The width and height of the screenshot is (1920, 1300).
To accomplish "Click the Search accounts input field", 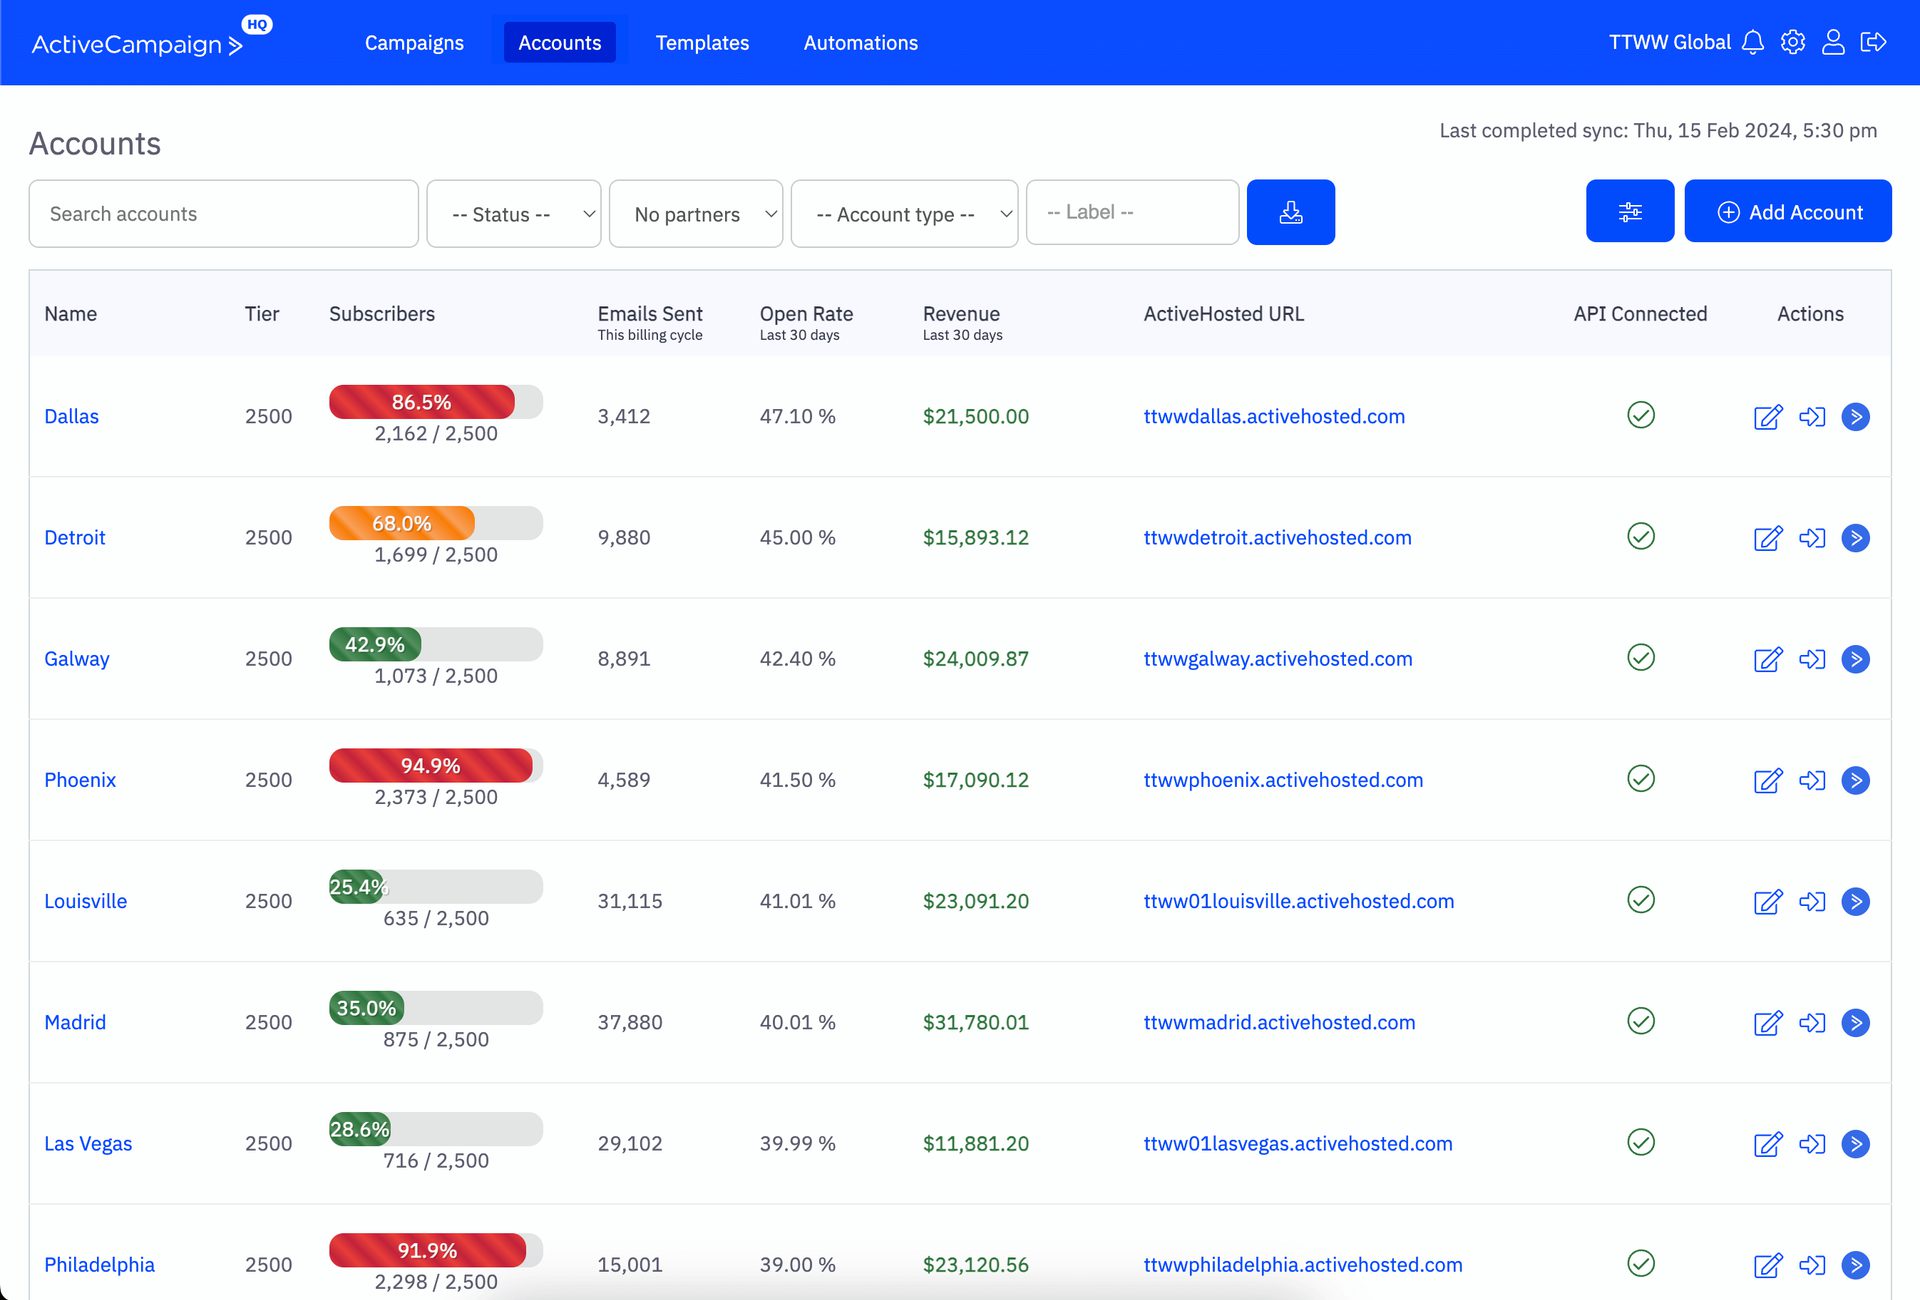I will tap(224, 214).
